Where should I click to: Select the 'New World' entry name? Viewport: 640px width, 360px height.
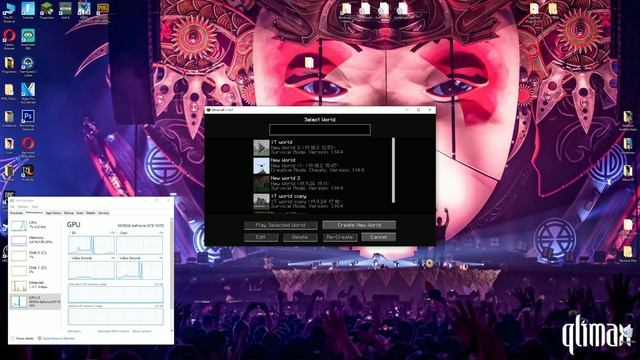(283, 160)
